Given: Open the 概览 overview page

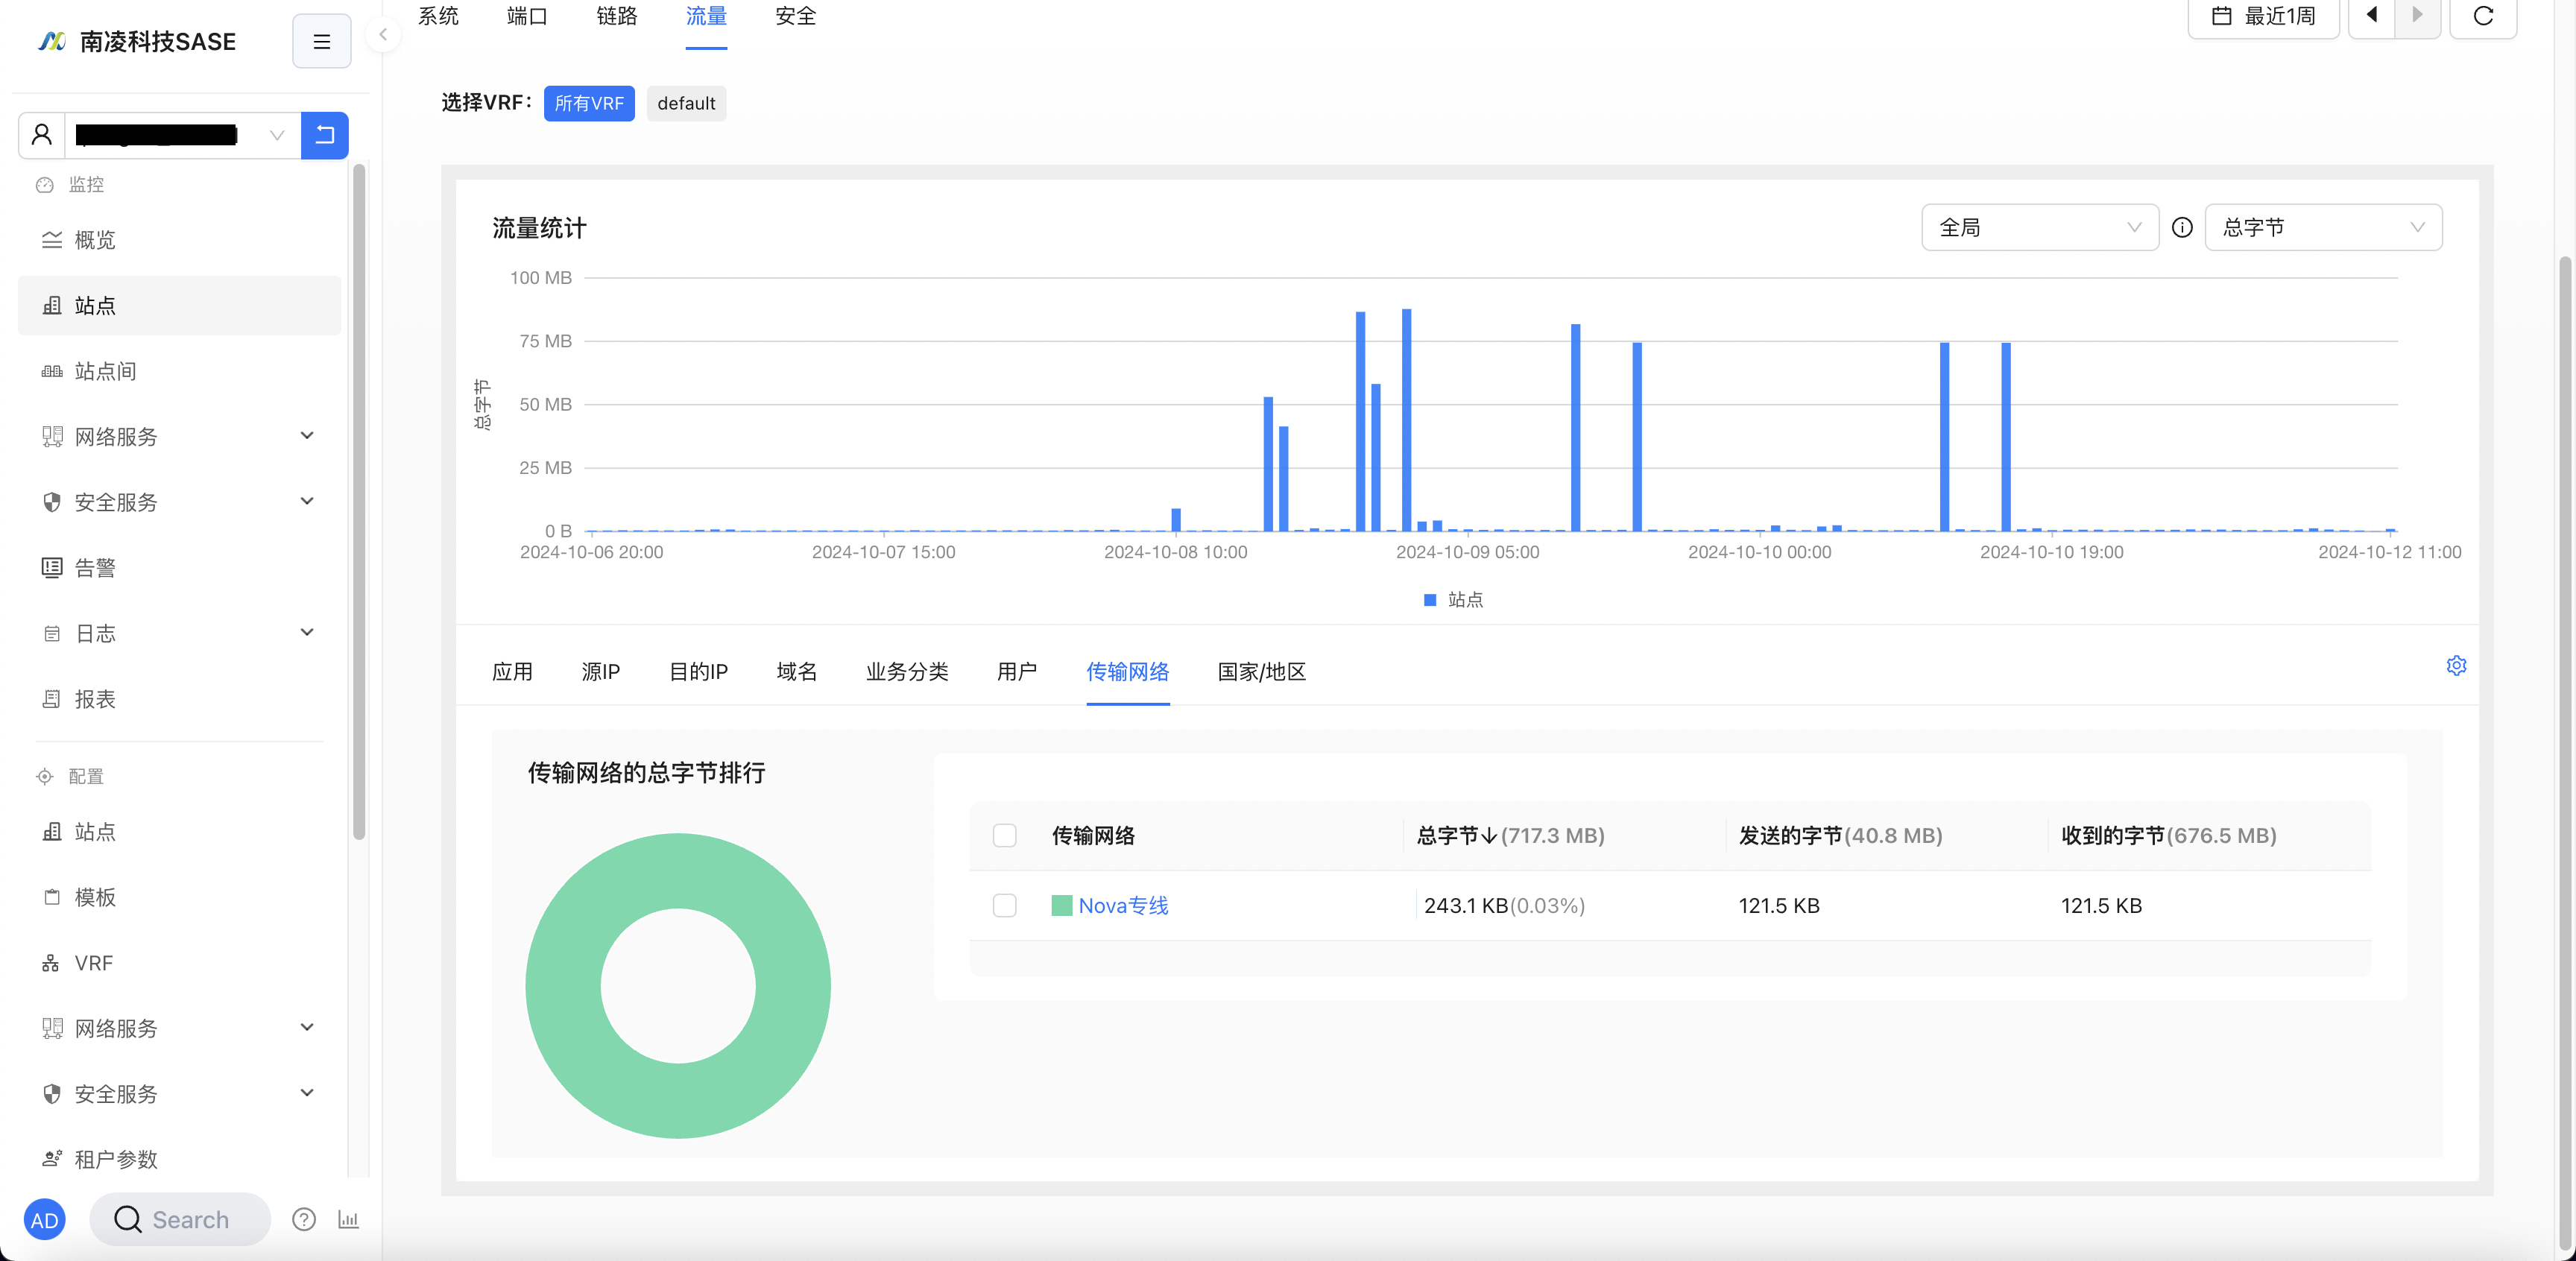Looking at the screenshot, I should [180, 240].
